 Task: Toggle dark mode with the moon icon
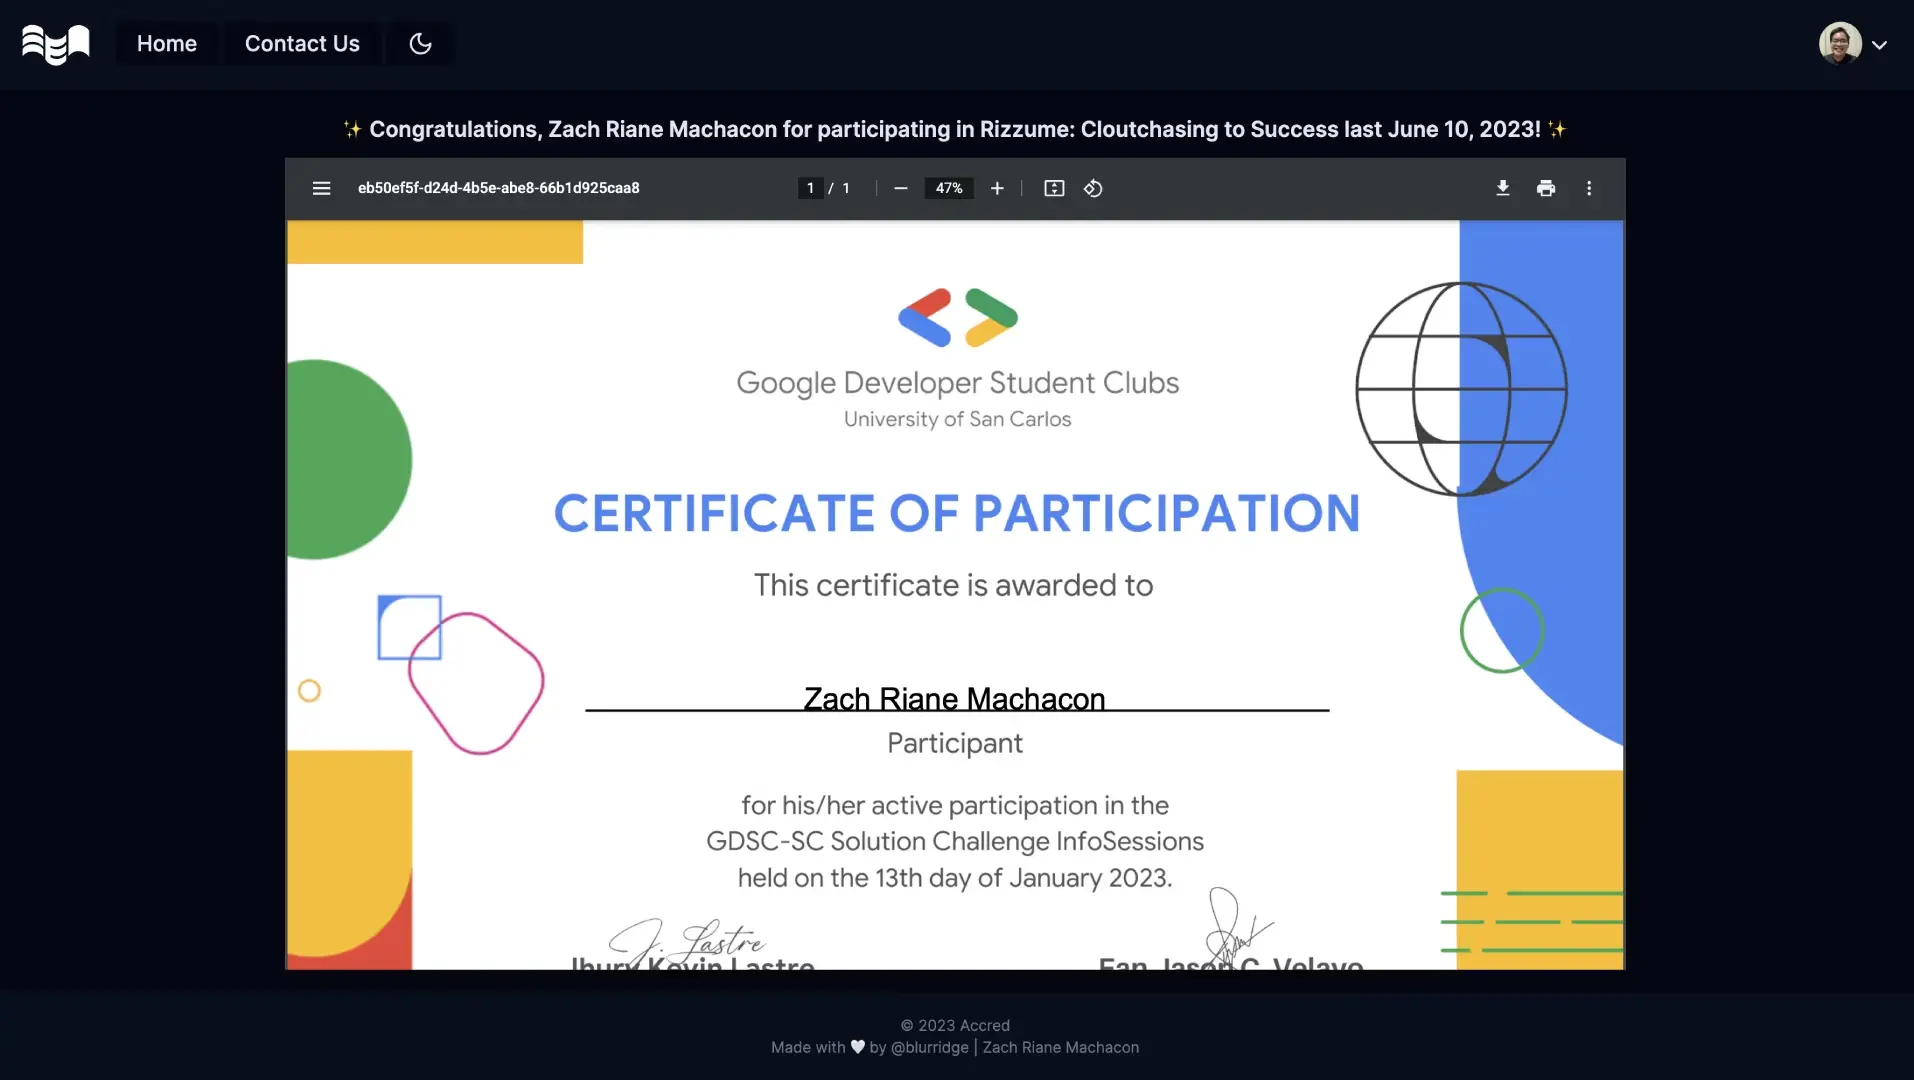point(419,43)
